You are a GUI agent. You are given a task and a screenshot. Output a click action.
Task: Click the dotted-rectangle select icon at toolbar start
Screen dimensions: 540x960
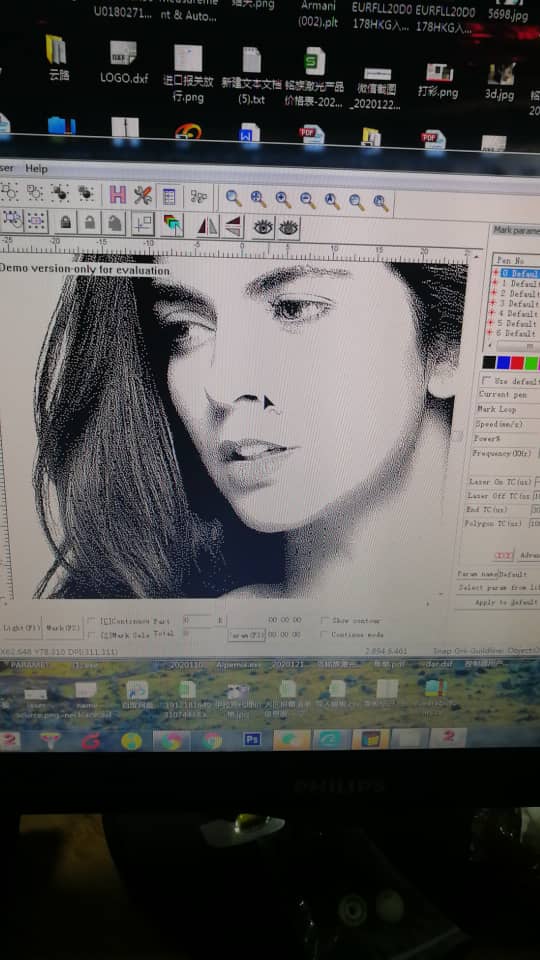(x=12, y=220)
